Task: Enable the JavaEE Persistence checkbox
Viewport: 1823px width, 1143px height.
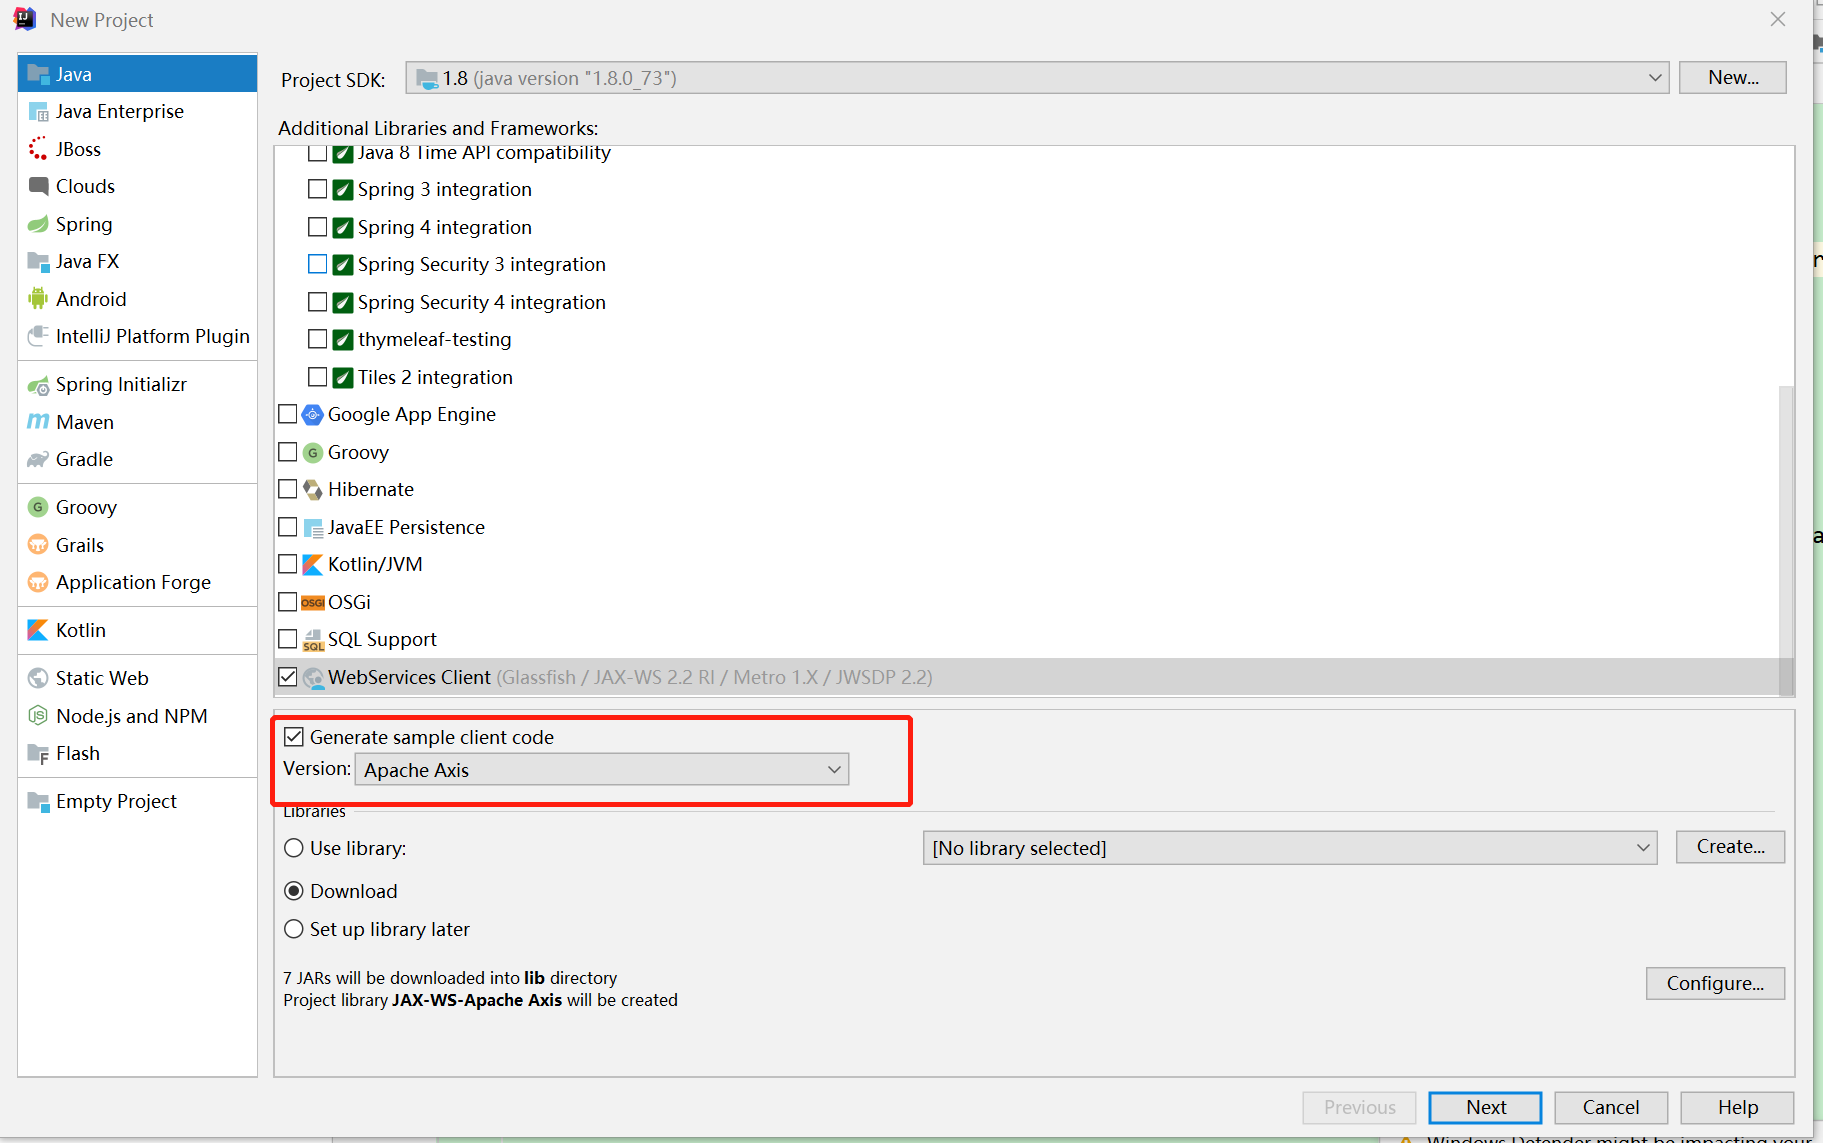Action: (x=288, y=527)
